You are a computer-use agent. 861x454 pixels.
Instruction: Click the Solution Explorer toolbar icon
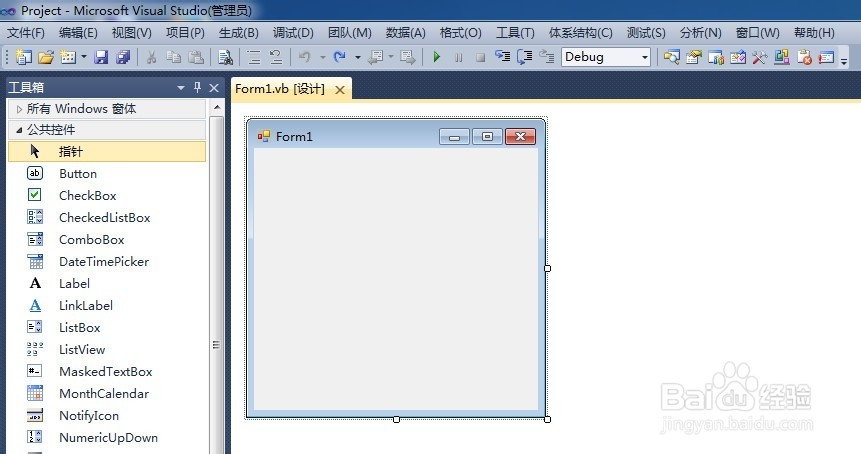pyautogui.click(x=671, y=57)
